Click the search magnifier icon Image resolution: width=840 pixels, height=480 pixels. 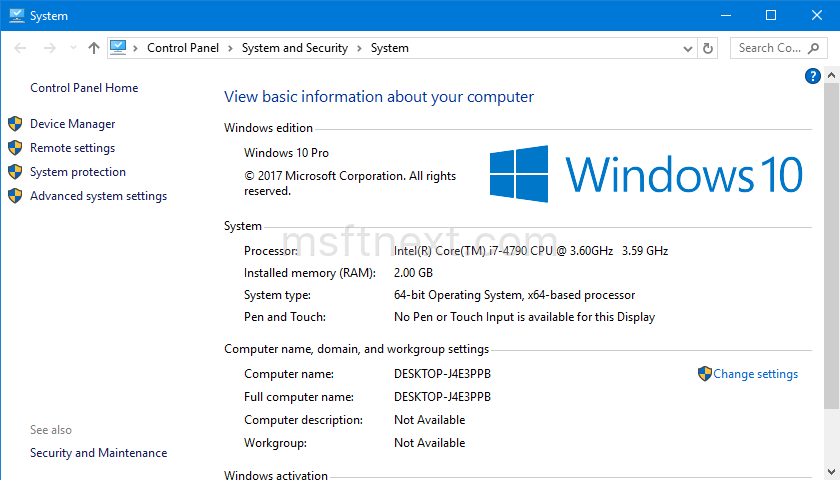tap(813, 48)
